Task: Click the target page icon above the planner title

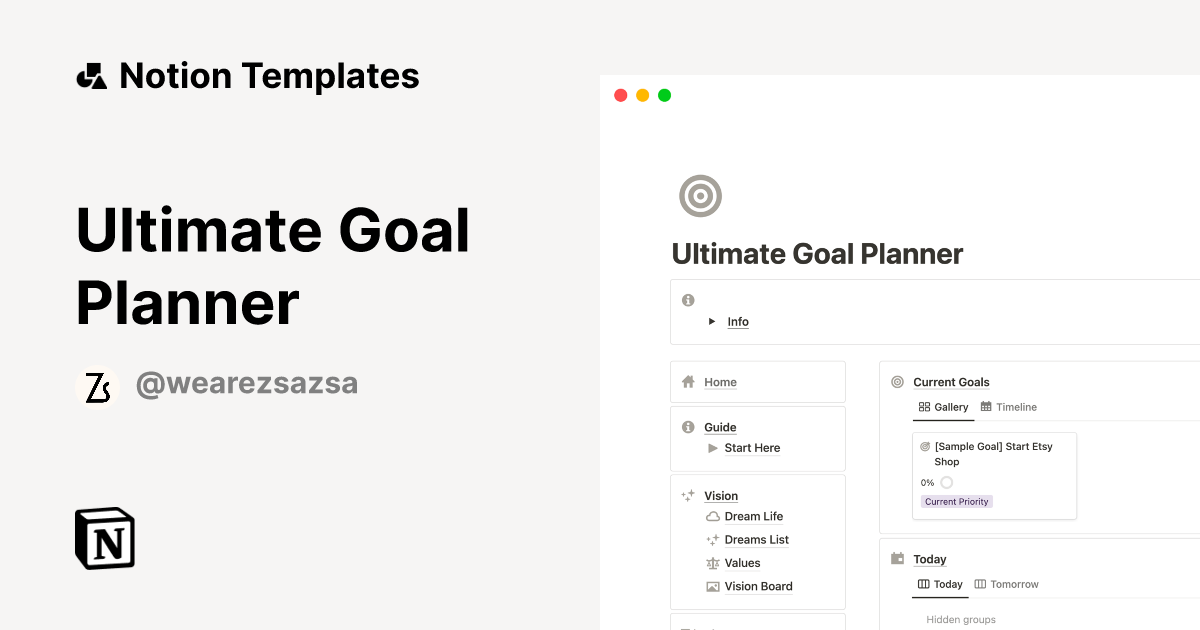Action: [700, 196]
